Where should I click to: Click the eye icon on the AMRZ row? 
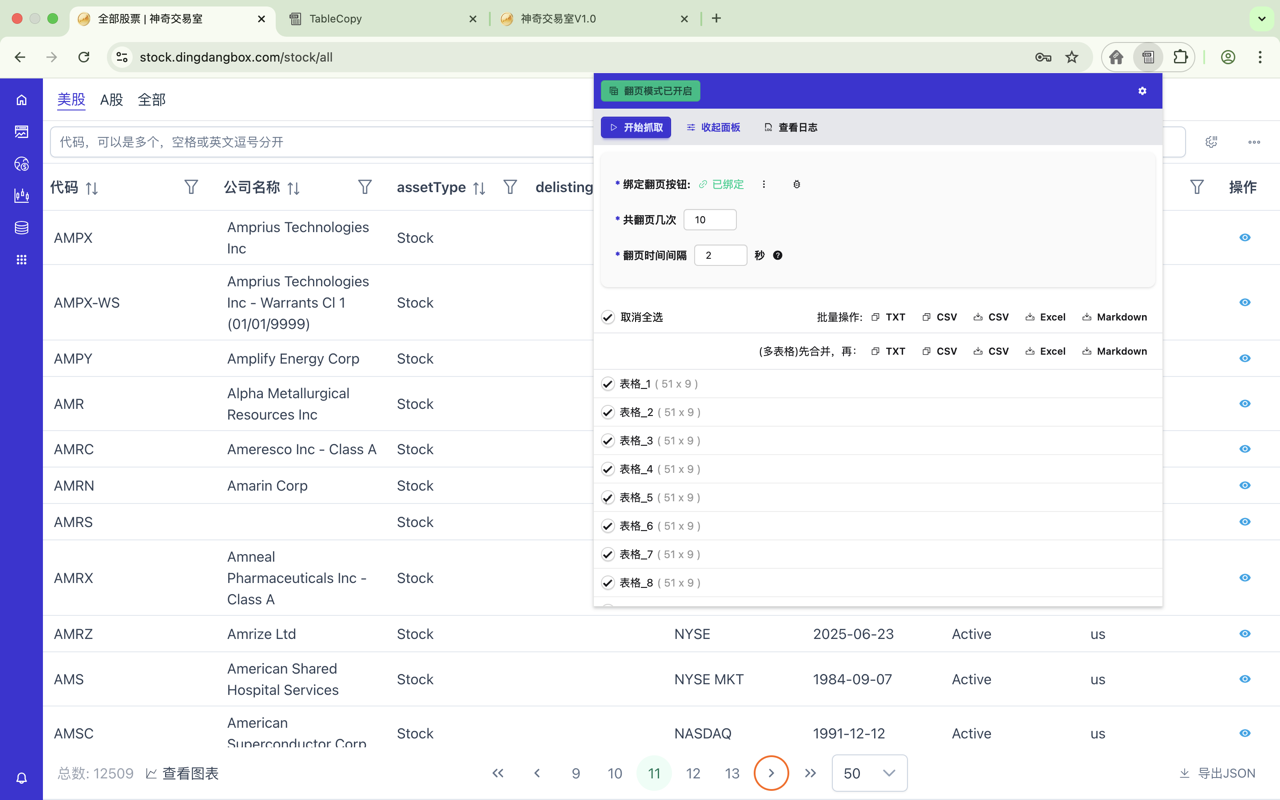click(x=1244, y=633)
